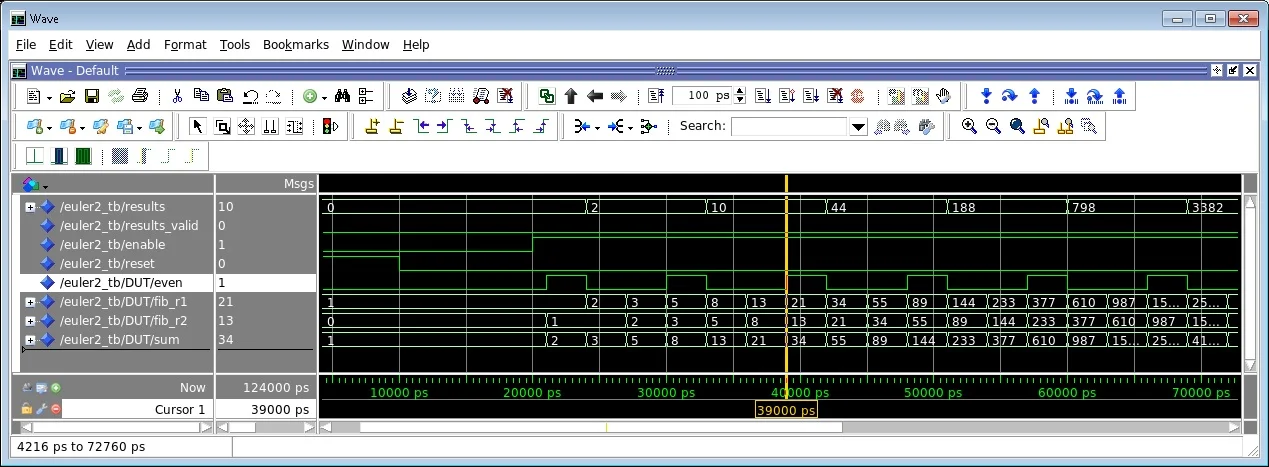Expand the /euler2_tb/DUT/fib_r1 signal

(x=30, y=301)
